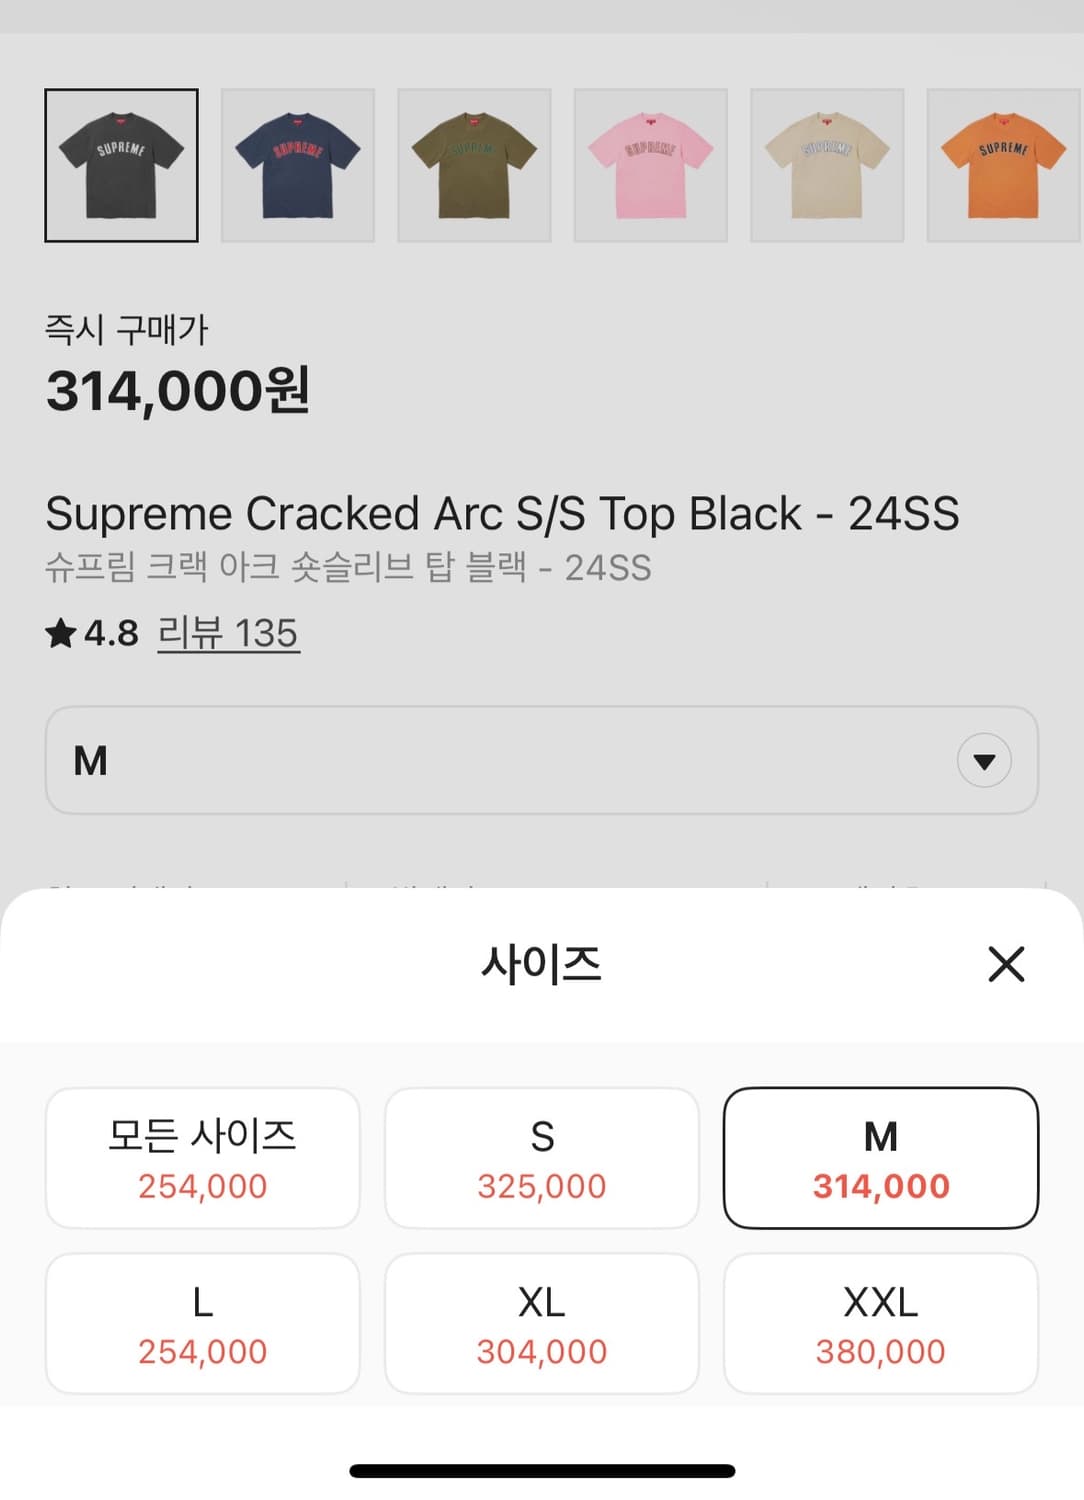Tap the 314,000원 instant buy price

tap(178, 391)
